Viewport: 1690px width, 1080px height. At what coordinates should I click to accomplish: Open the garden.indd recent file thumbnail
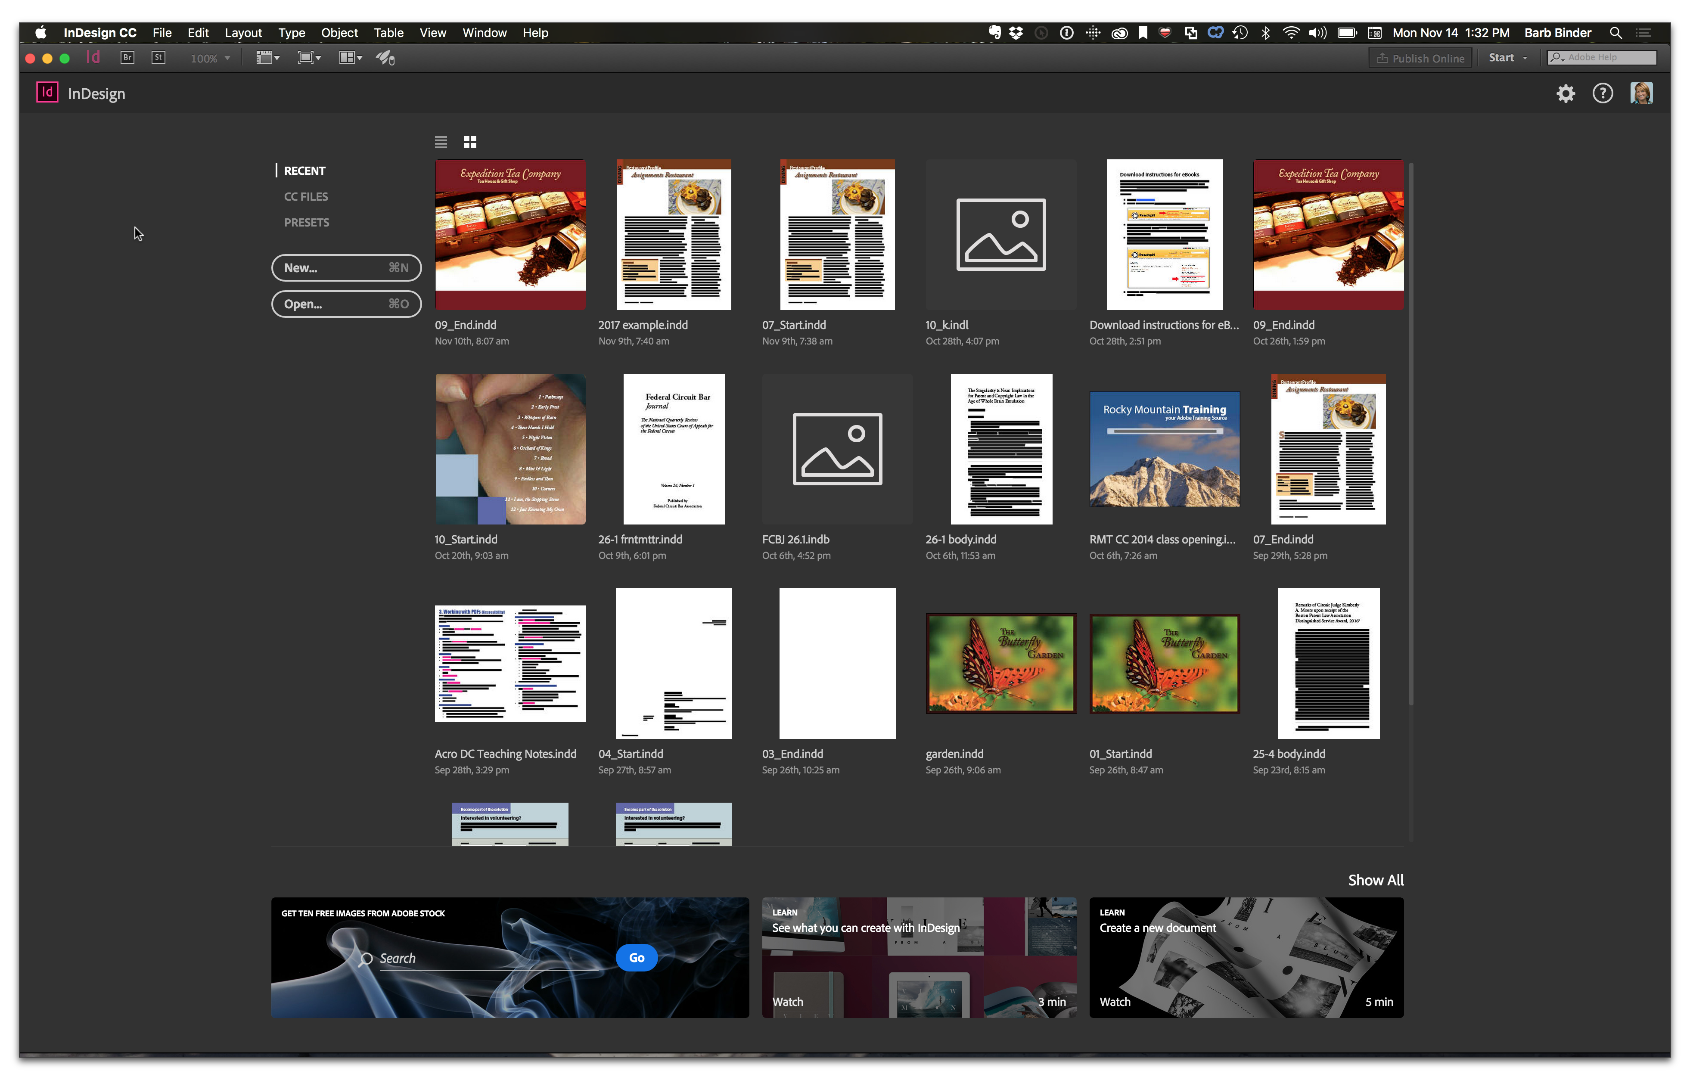click(1000, 662)
